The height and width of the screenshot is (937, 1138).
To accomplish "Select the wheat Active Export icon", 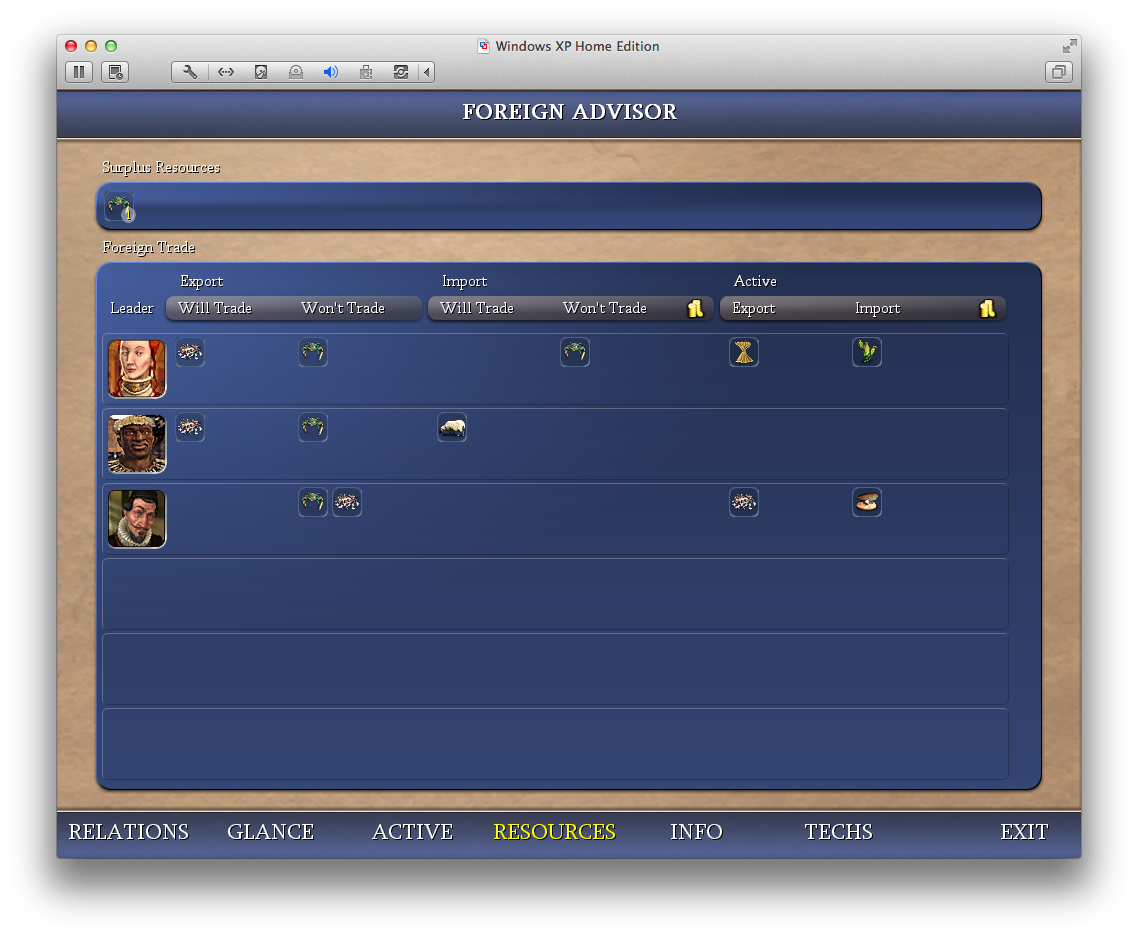I will click(744, 353).
